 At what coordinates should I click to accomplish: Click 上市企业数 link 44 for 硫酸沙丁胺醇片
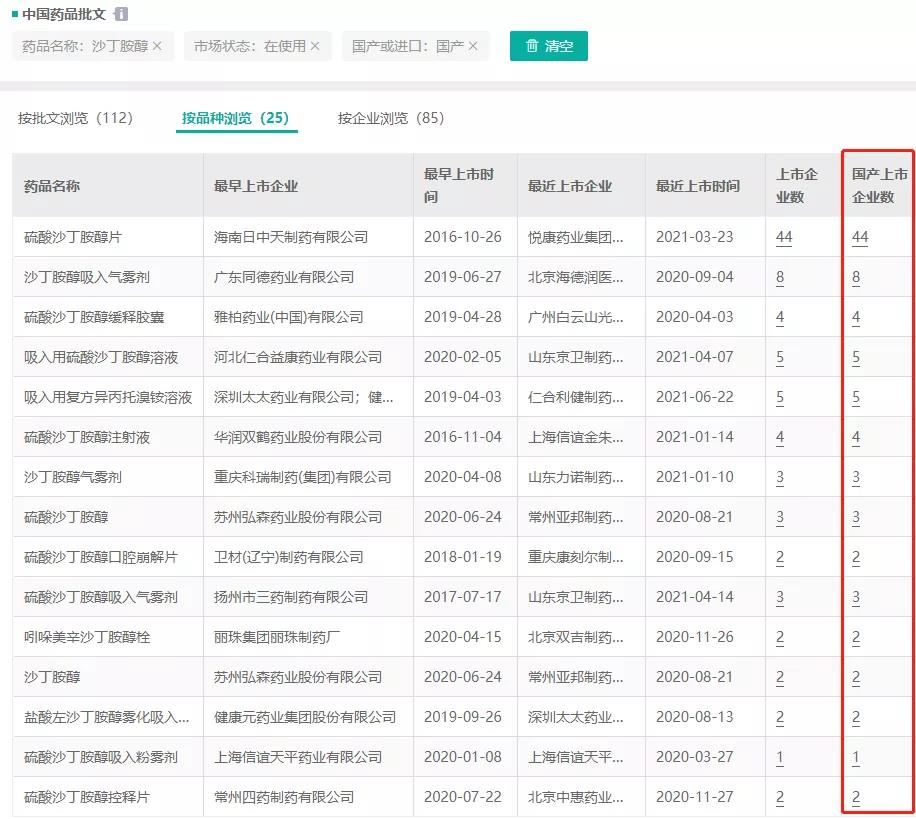tap(783, 237)
